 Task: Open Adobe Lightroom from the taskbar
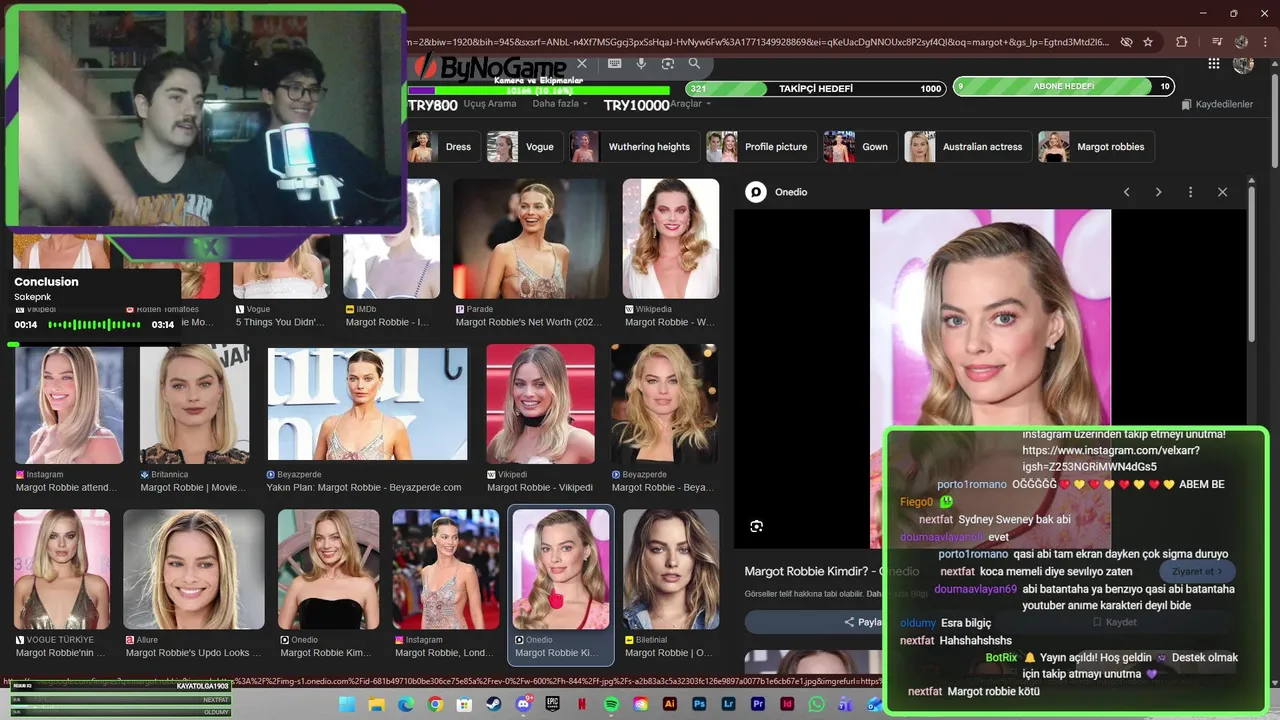click(x=728, y=705)
